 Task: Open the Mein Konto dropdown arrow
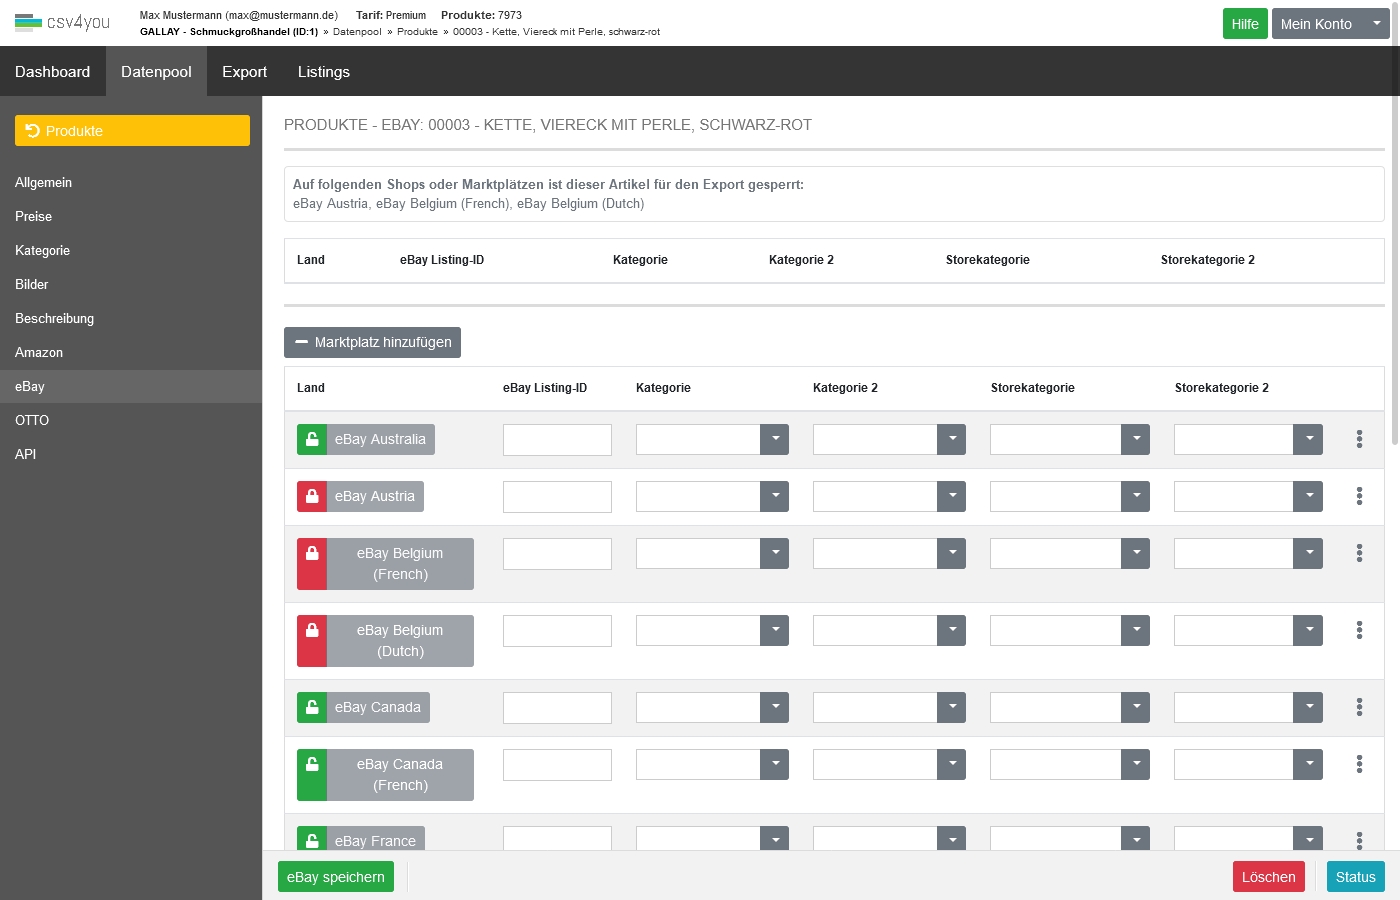[1376, 24]
